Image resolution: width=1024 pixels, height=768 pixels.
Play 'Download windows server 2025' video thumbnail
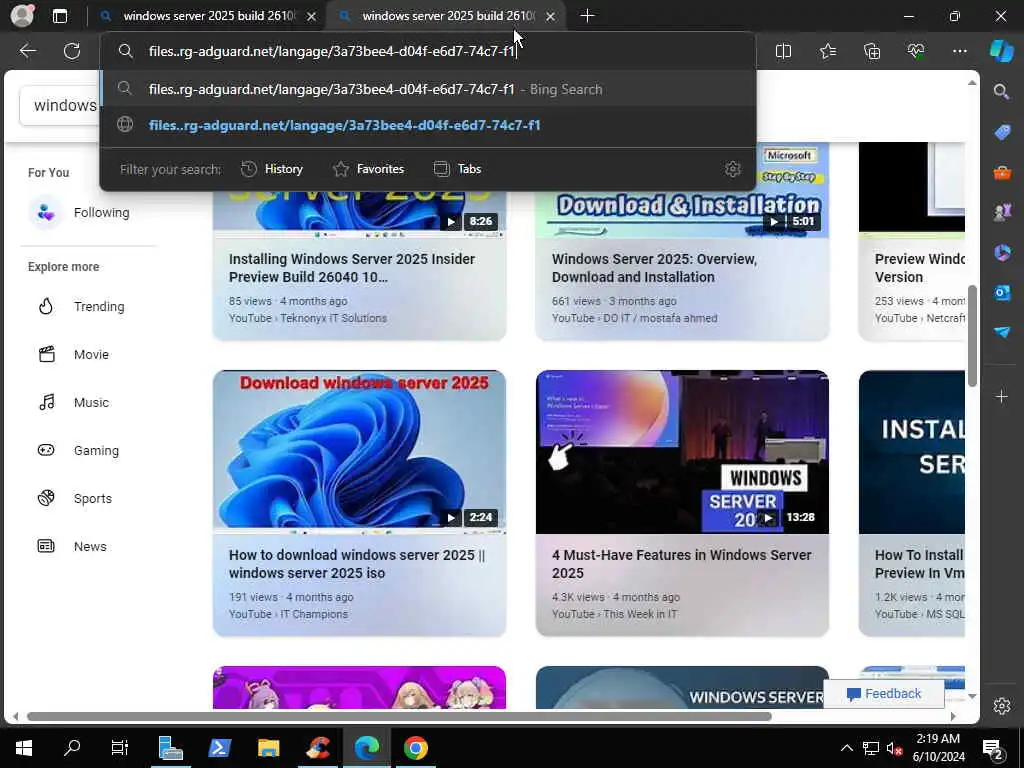point(359,451)
